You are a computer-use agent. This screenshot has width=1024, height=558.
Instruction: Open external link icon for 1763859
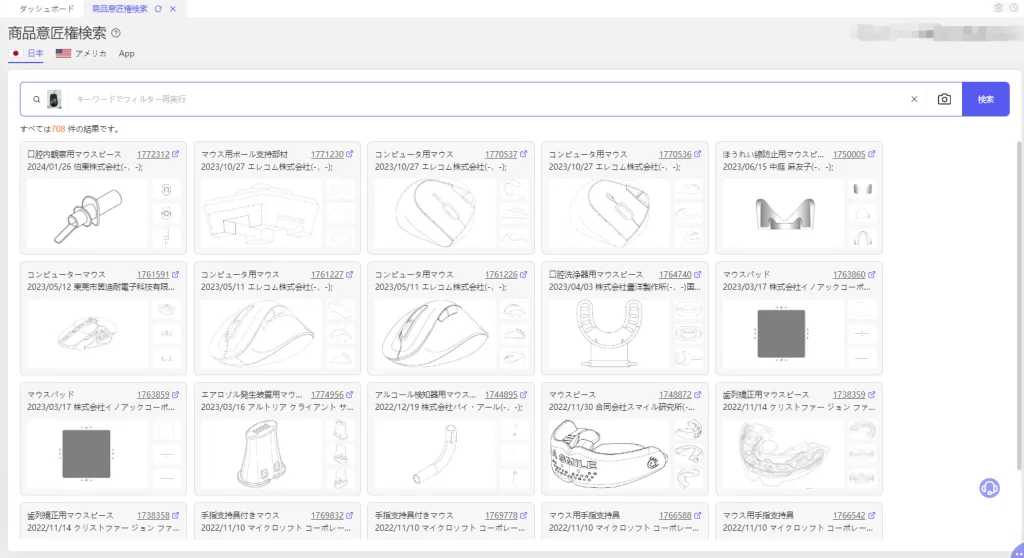pos(176,395)
